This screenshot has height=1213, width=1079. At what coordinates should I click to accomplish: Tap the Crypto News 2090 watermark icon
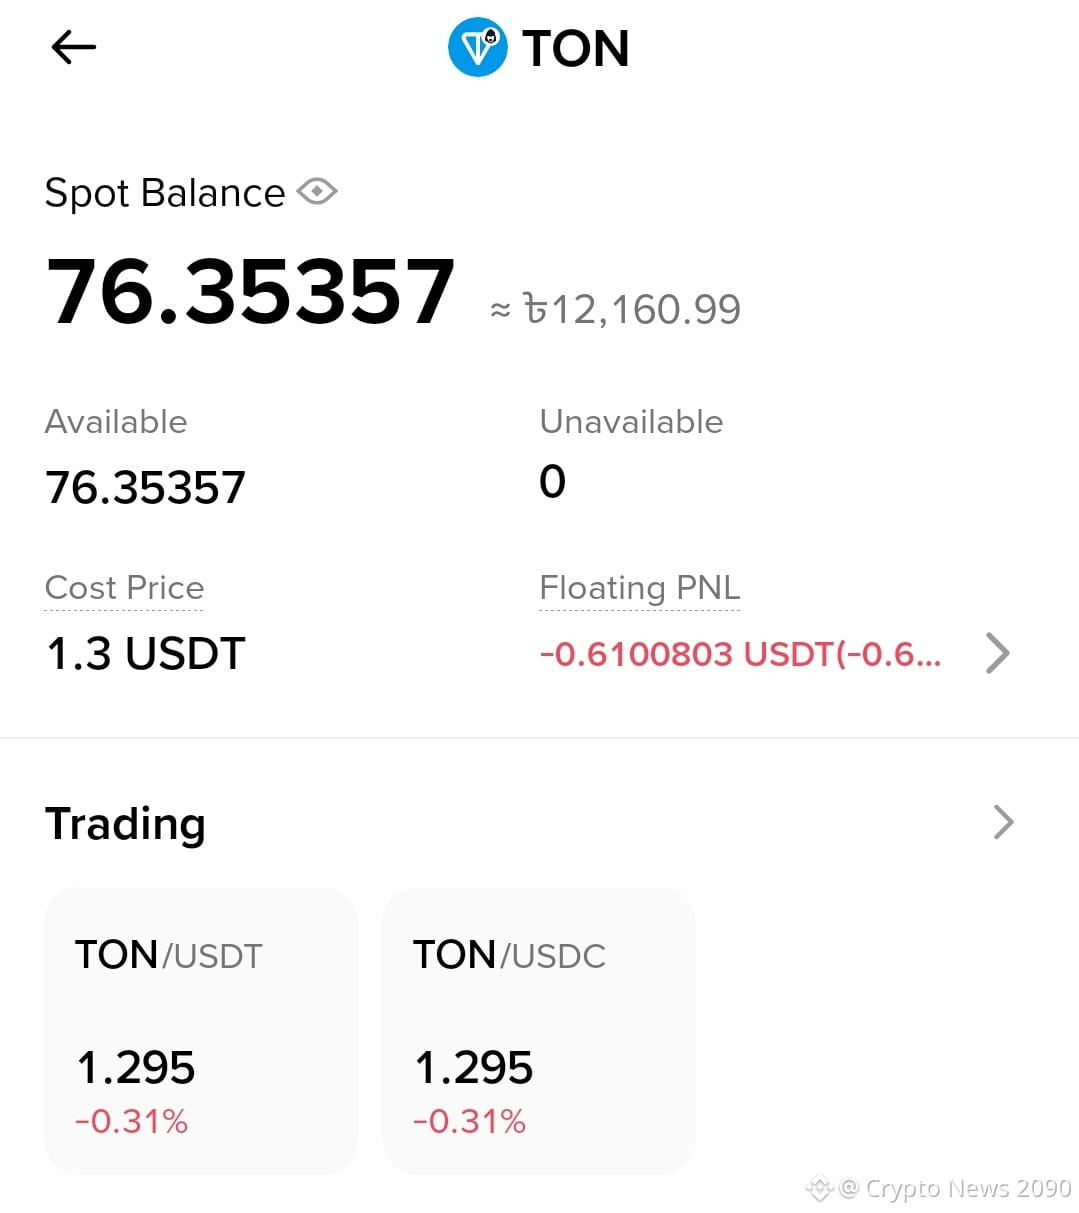tap(820, 1188)
